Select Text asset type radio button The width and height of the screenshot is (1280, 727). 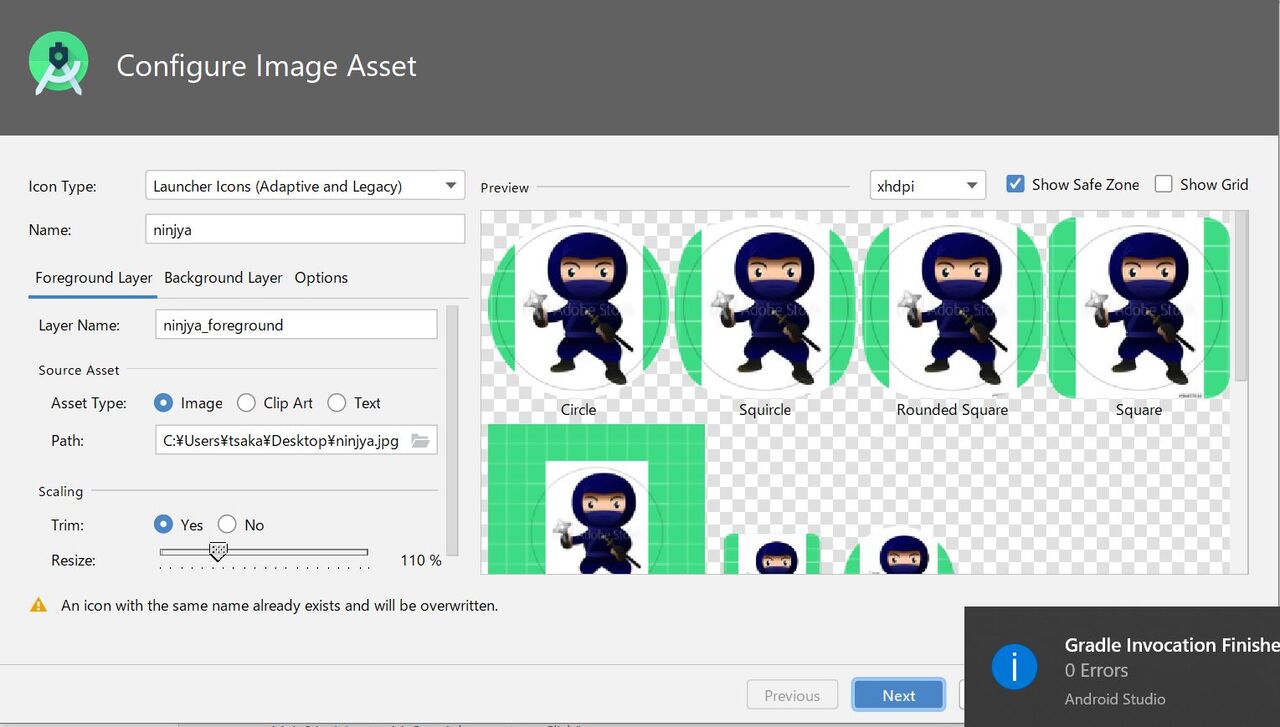coord(337,403)
